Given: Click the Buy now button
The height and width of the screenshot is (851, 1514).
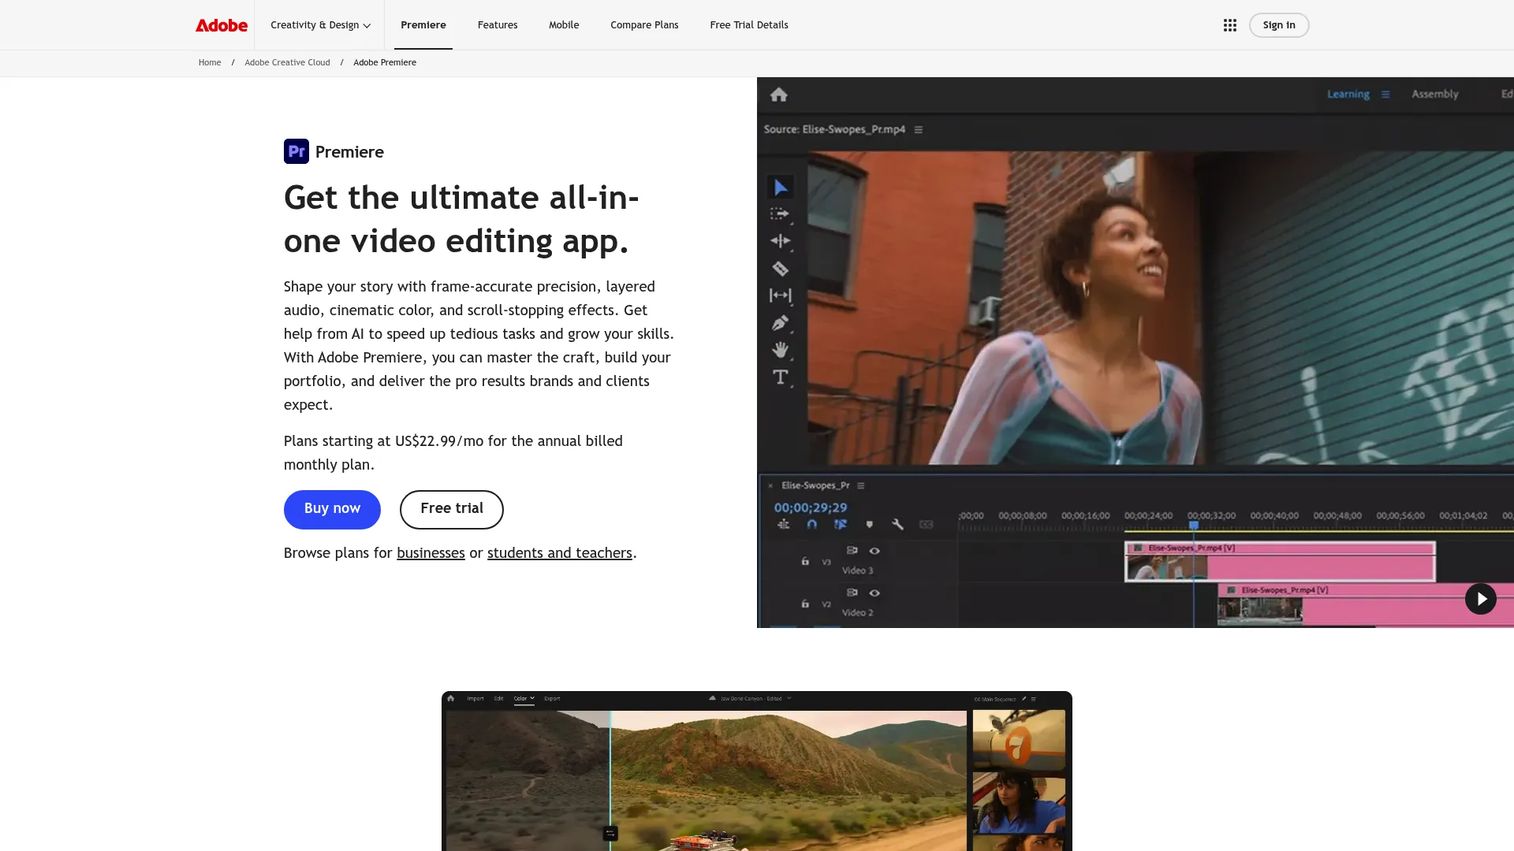Looking at the screenshot, I should [332, 509].
